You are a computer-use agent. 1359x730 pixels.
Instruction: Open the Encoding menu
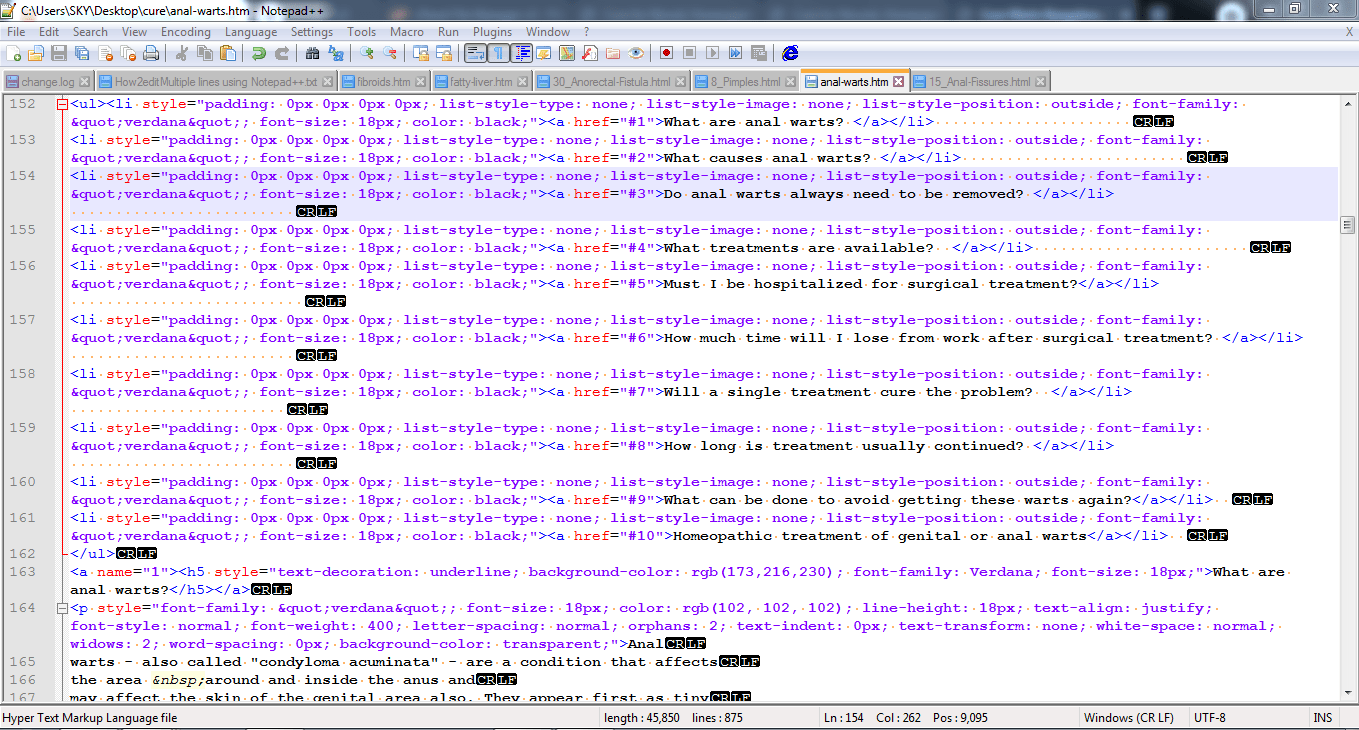(x=186, y=31)
